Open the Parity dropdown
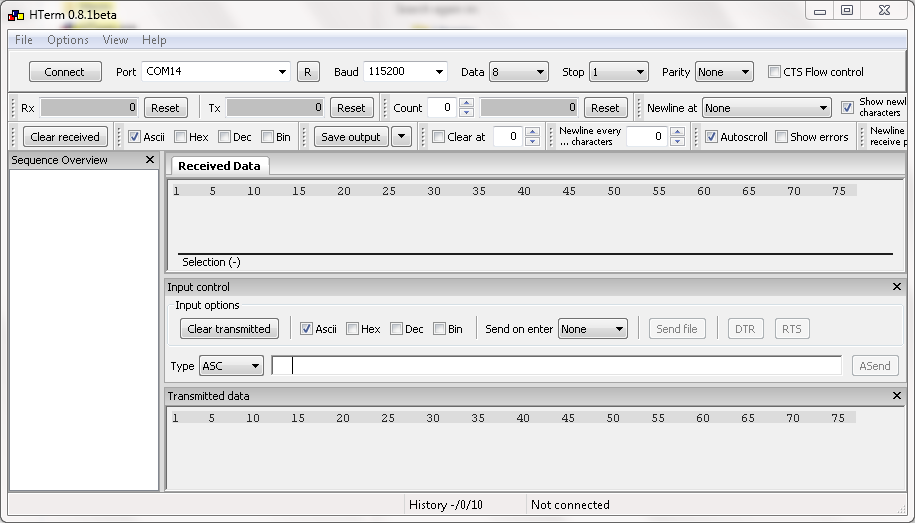915x523 pixels. click(724, 72)
